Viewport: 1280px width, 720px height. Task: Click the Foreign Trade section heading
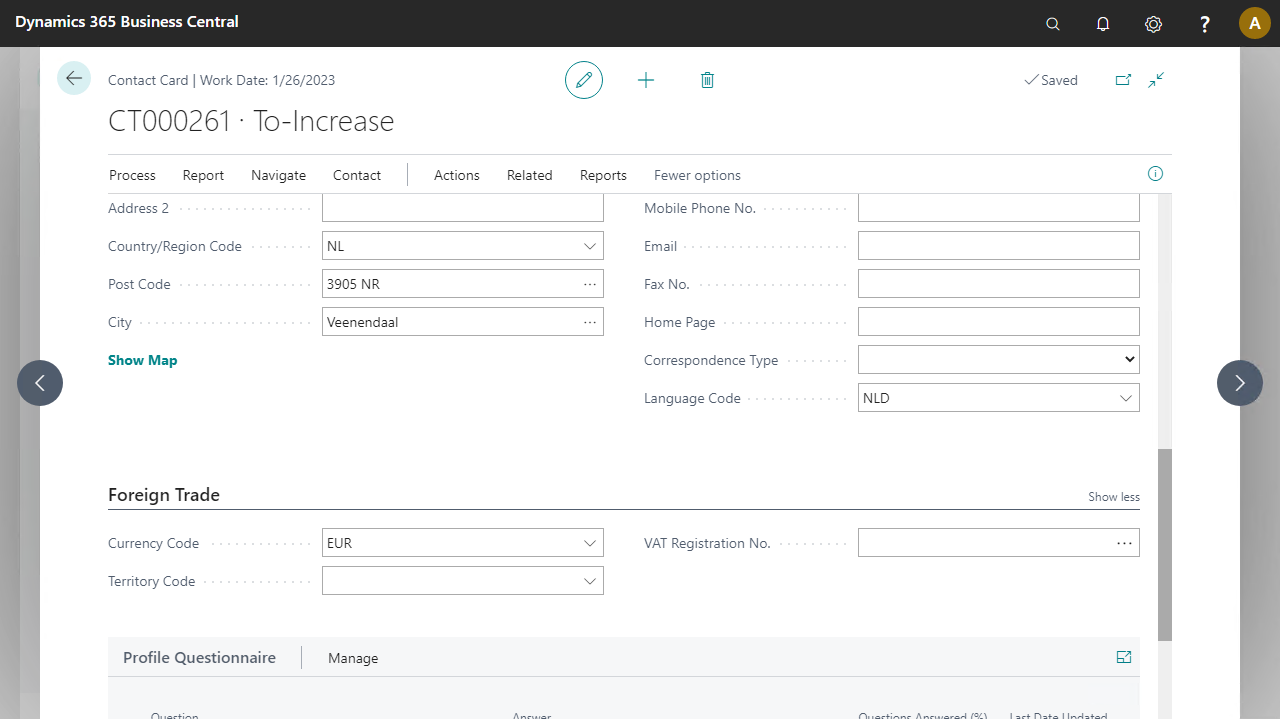[x=164, y=495]
